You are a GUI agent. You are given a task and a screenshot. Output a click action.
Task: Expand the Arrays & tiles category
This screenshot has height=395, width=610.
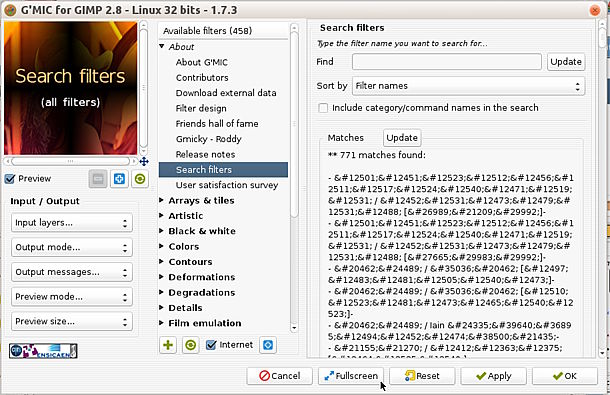click(x=161, y=200)
